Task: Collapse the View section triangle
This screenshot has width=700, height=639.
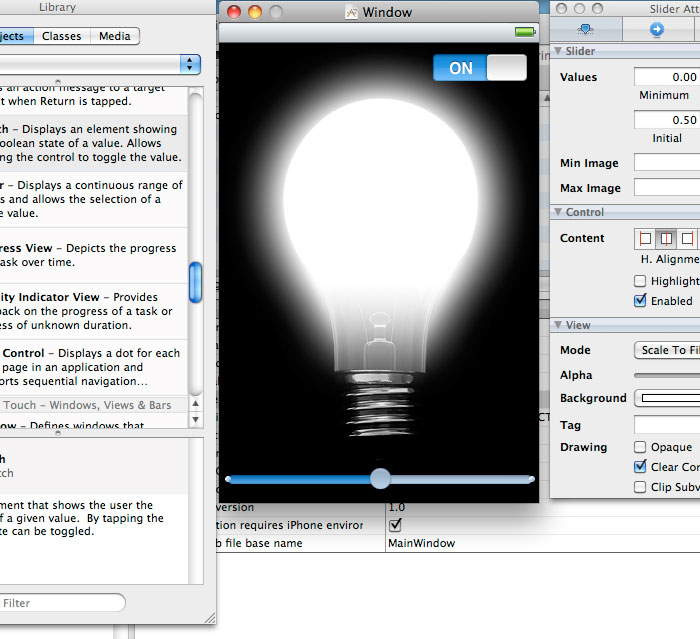Action: [x=558, y=325]
